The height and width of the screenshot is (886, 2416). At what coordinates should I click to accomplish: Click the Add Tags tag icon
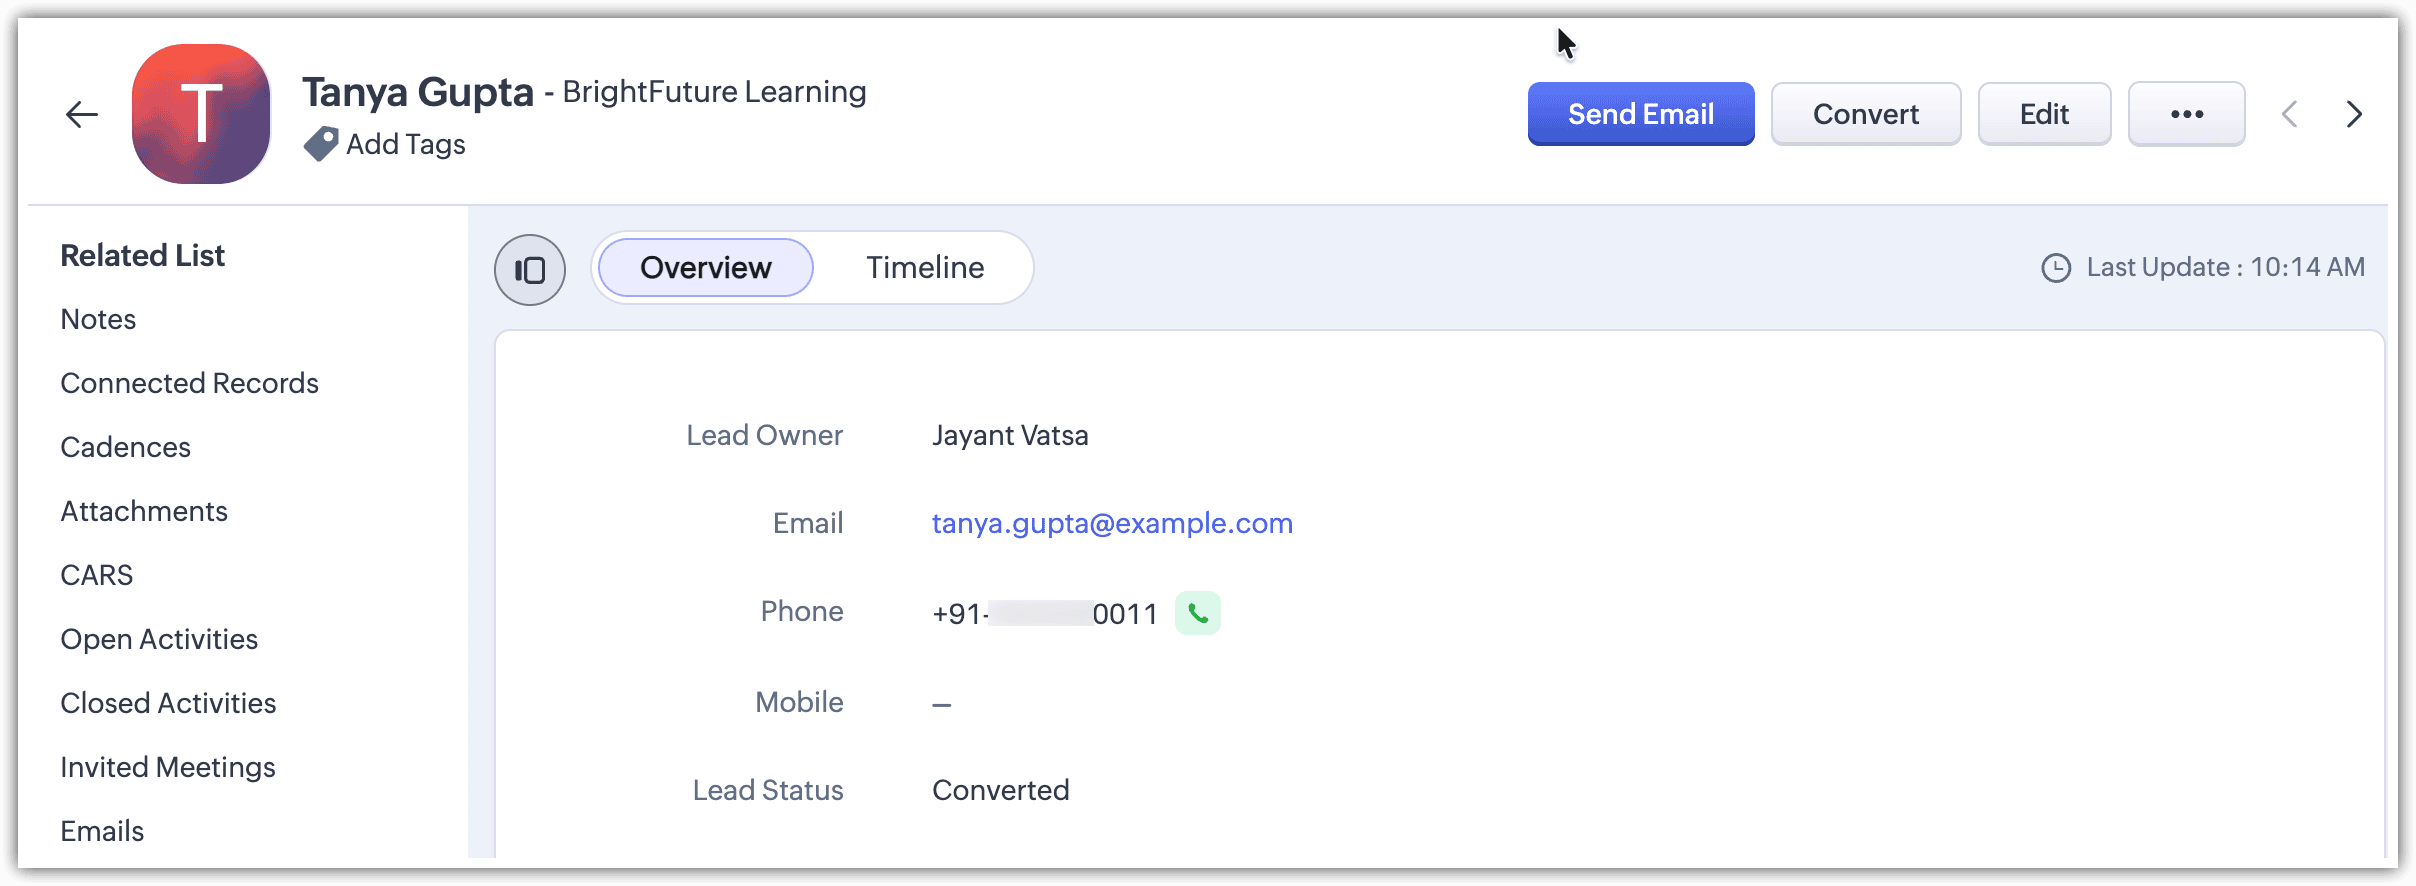[x=320, y=144]
